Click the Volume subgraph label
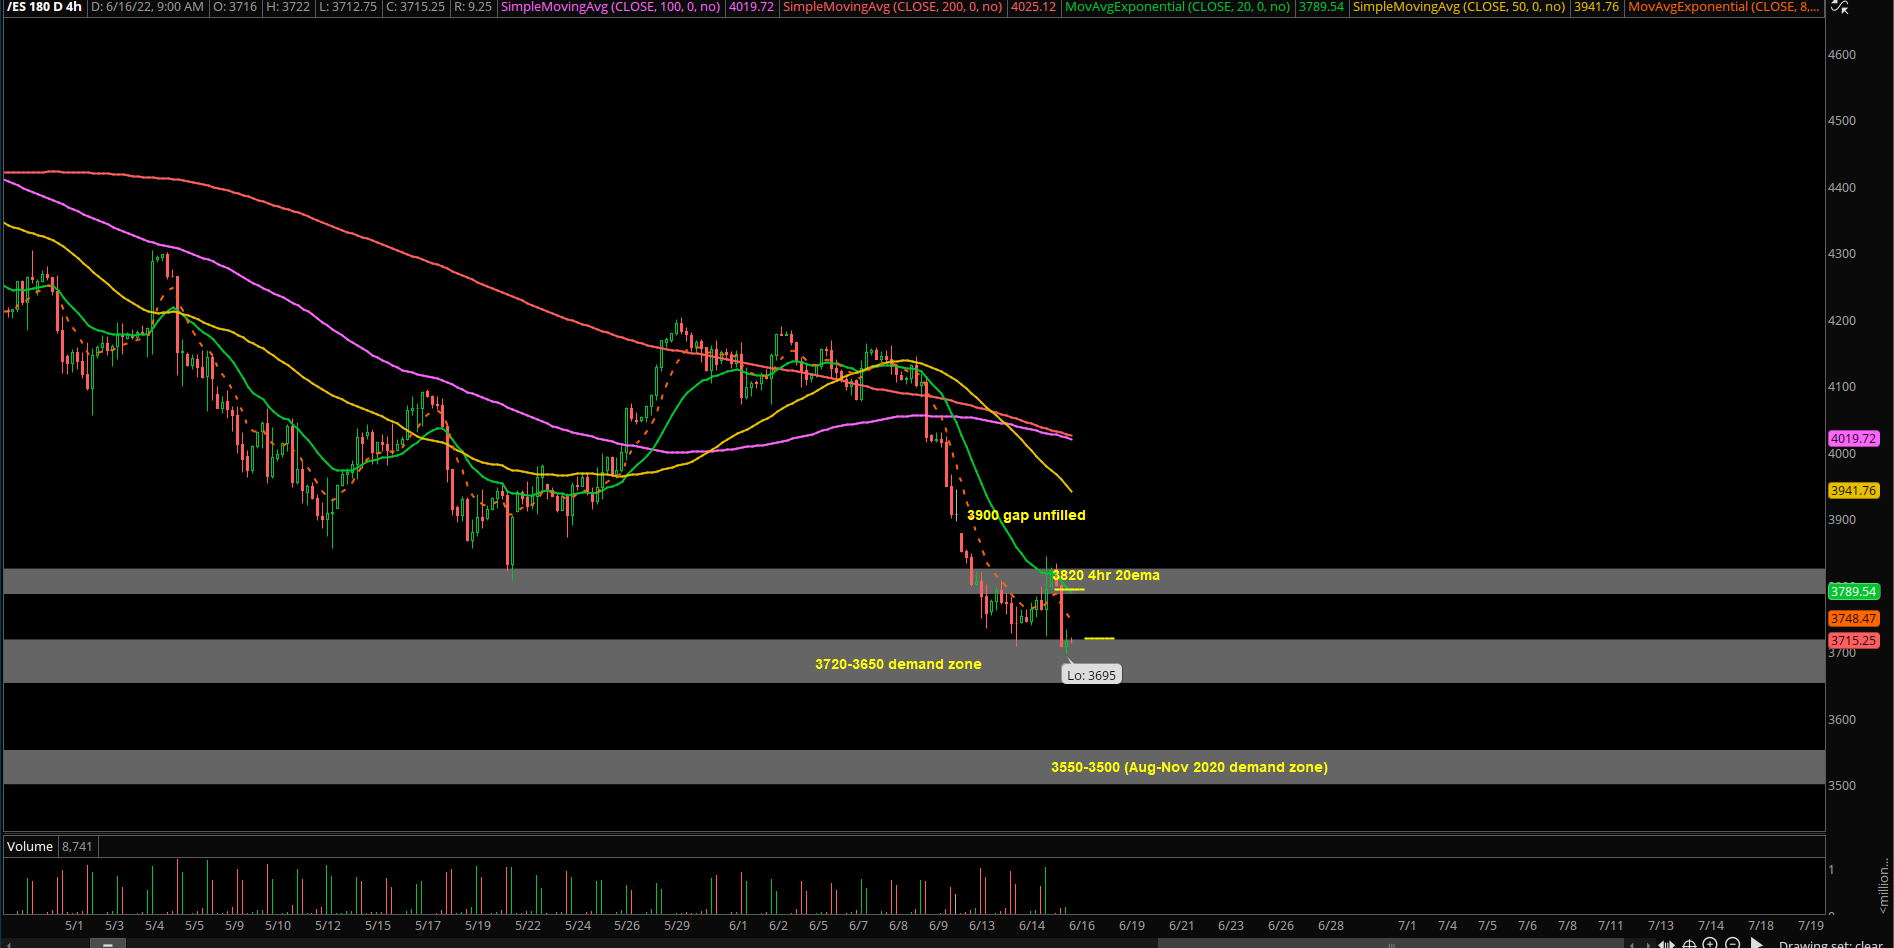Viewport: 1894px width, 948px height. (x=30, y=846)
